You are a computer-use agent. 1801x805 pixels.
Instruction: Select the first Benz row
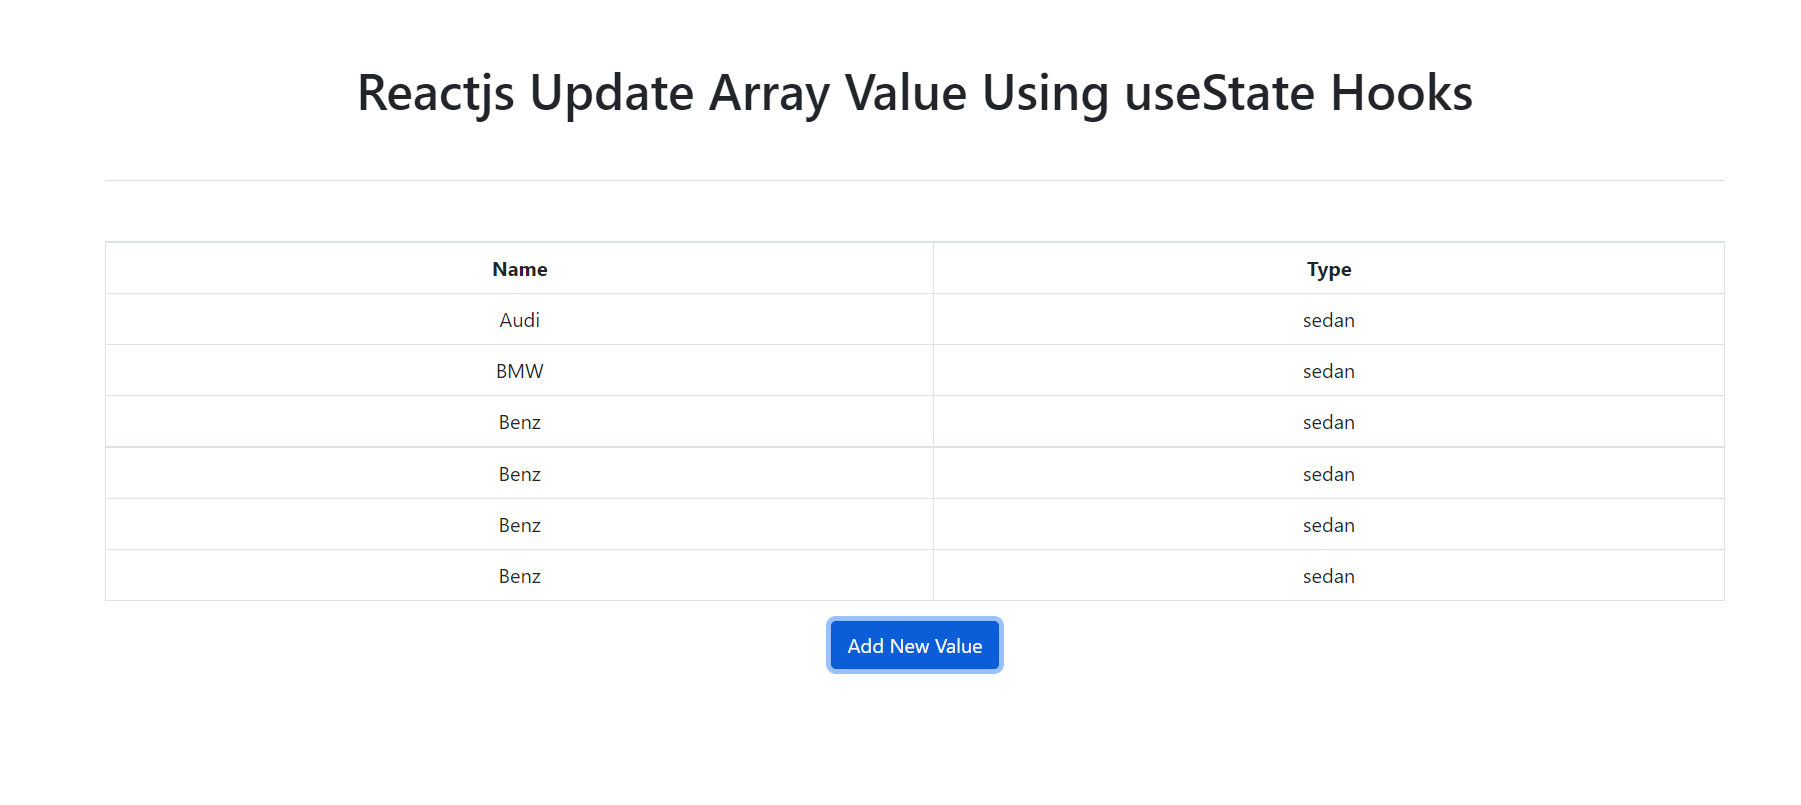518,421
